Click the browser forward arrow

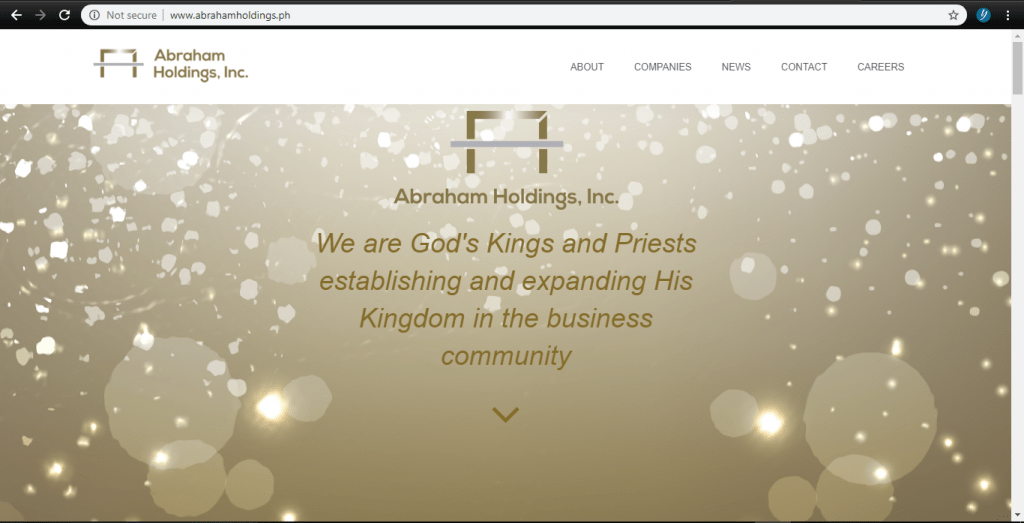[x=40, y=15]
